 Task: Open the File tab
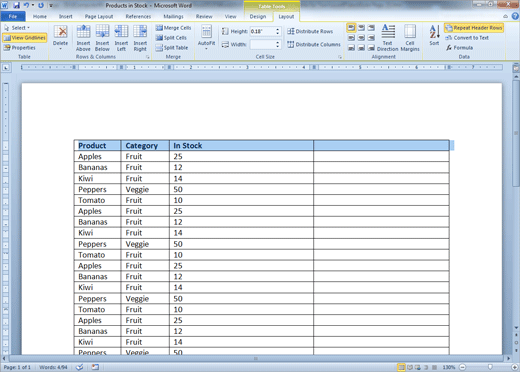13,16
